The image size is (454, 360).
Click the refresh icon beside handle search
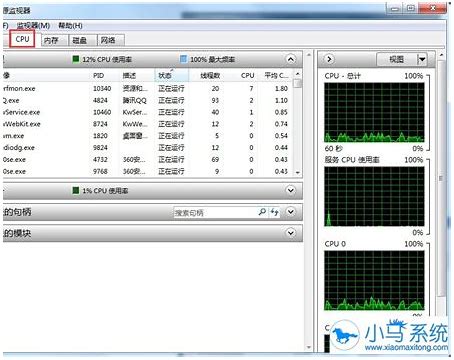click(274, 212)
